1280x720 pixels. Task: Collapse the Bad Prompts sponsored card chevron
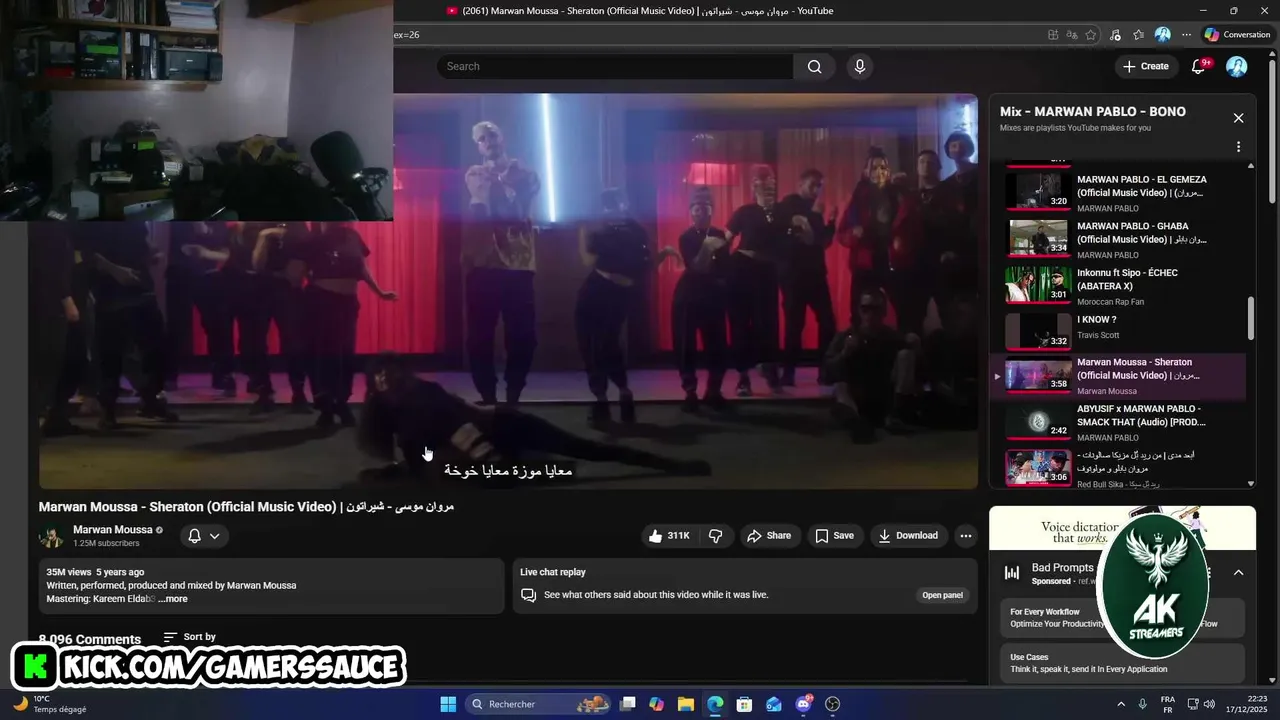point(1238,573)
